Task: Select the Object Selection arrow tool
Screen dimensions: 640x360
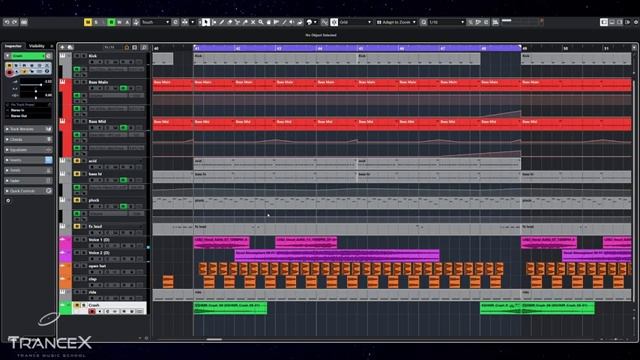Action: [x=206, y=22]
